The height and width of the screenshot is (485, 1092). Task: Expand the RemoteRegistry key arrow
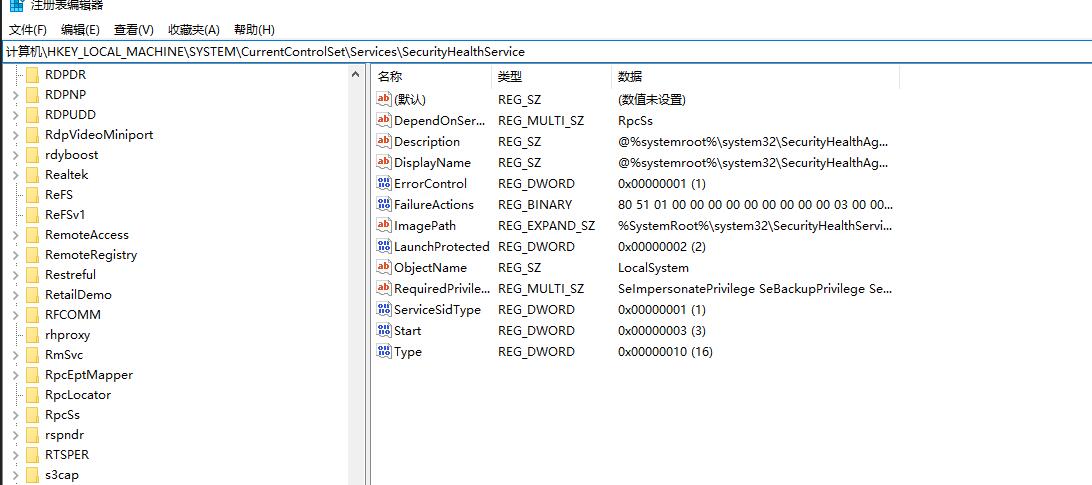[15, 255]
